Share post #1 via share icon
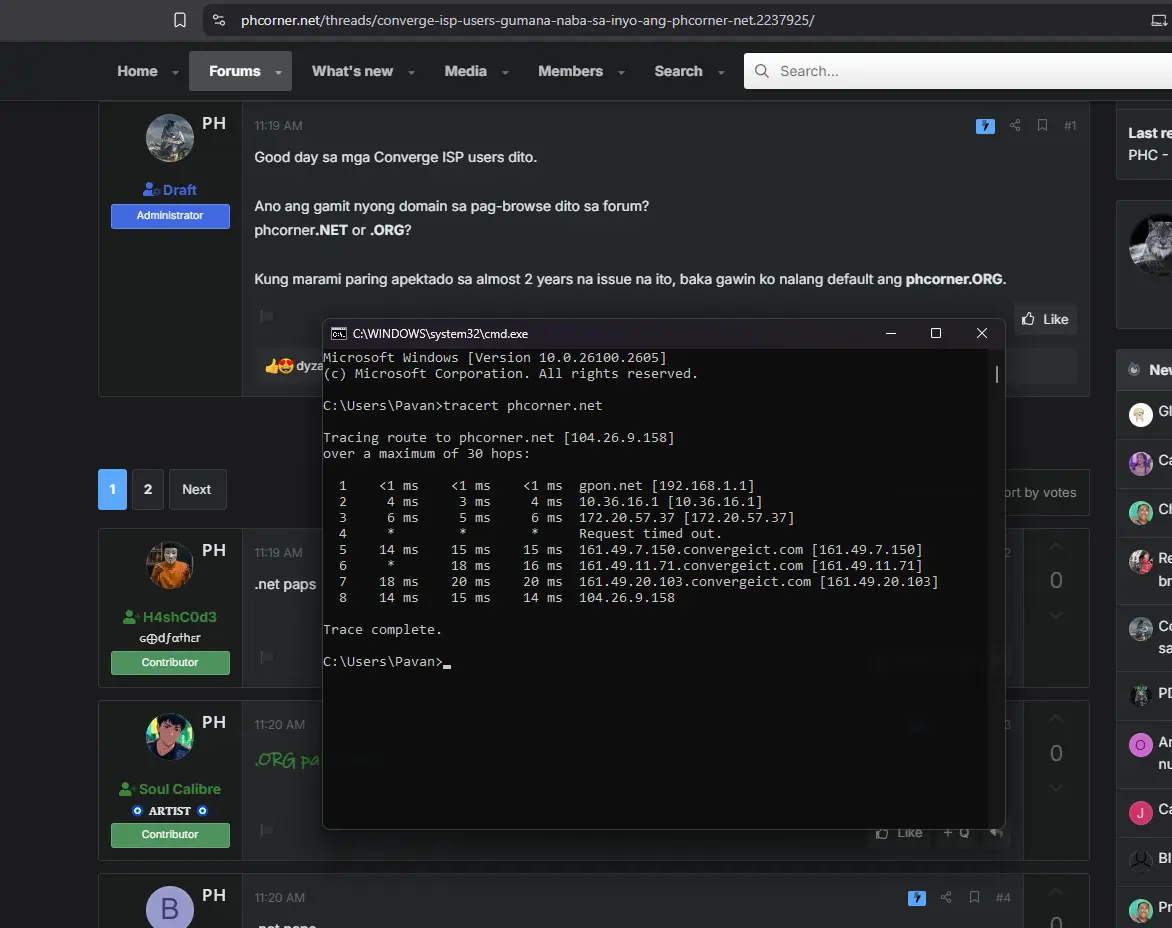 tap(1014, 126)
